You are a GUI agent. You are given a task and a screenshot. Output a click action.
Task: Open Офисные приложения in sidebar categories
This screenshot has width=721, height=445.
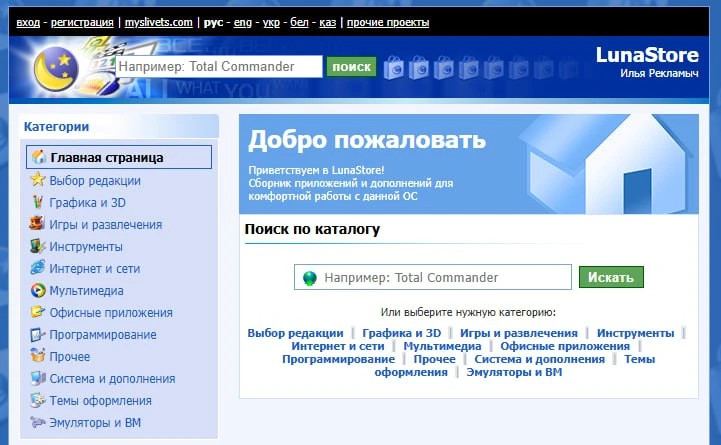pyautogui.click(x=111, y=313)
